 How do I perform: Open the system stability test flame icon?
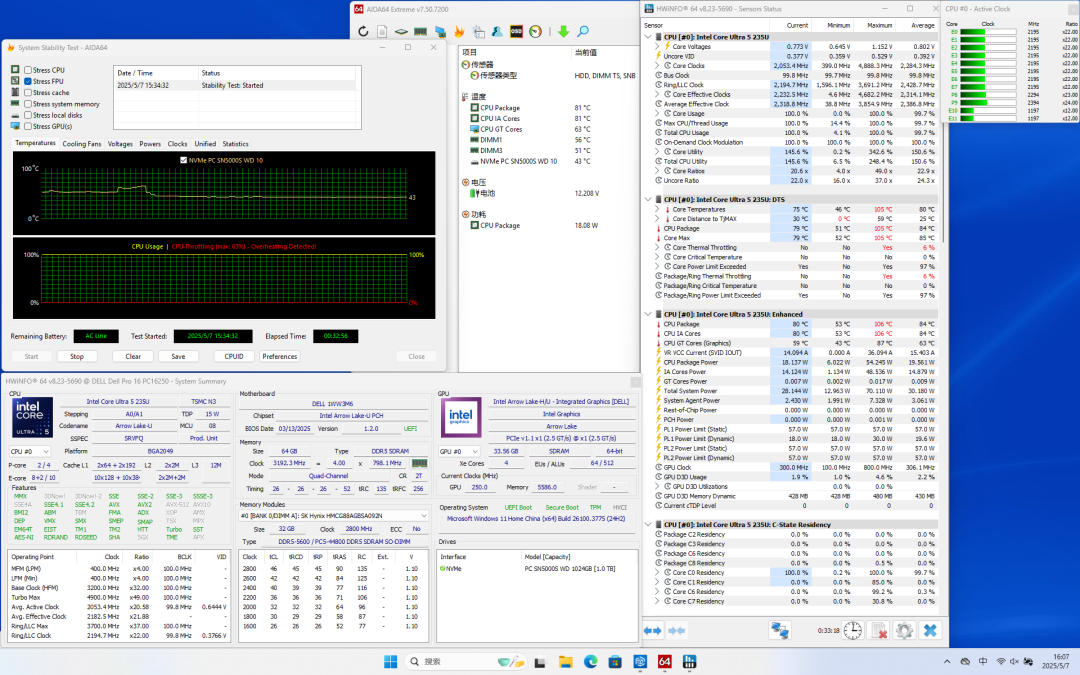(459, 32)
